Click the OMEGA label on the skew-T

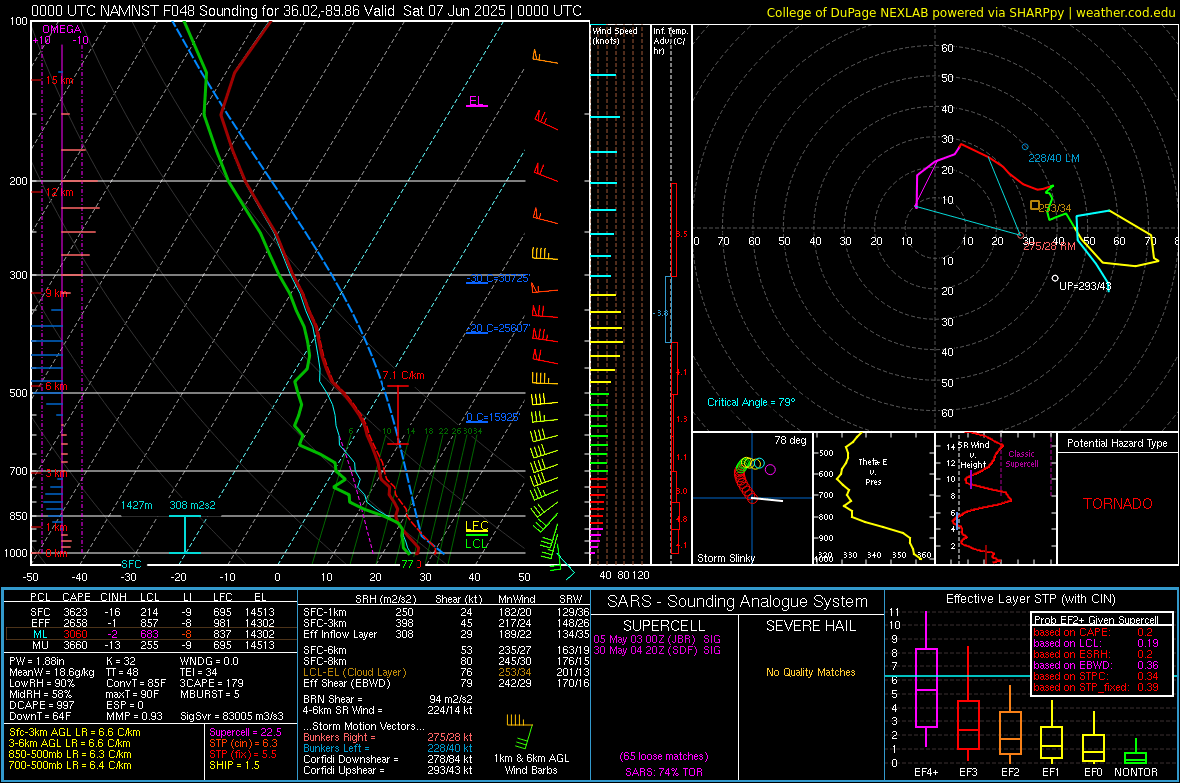tap(62, 29)
